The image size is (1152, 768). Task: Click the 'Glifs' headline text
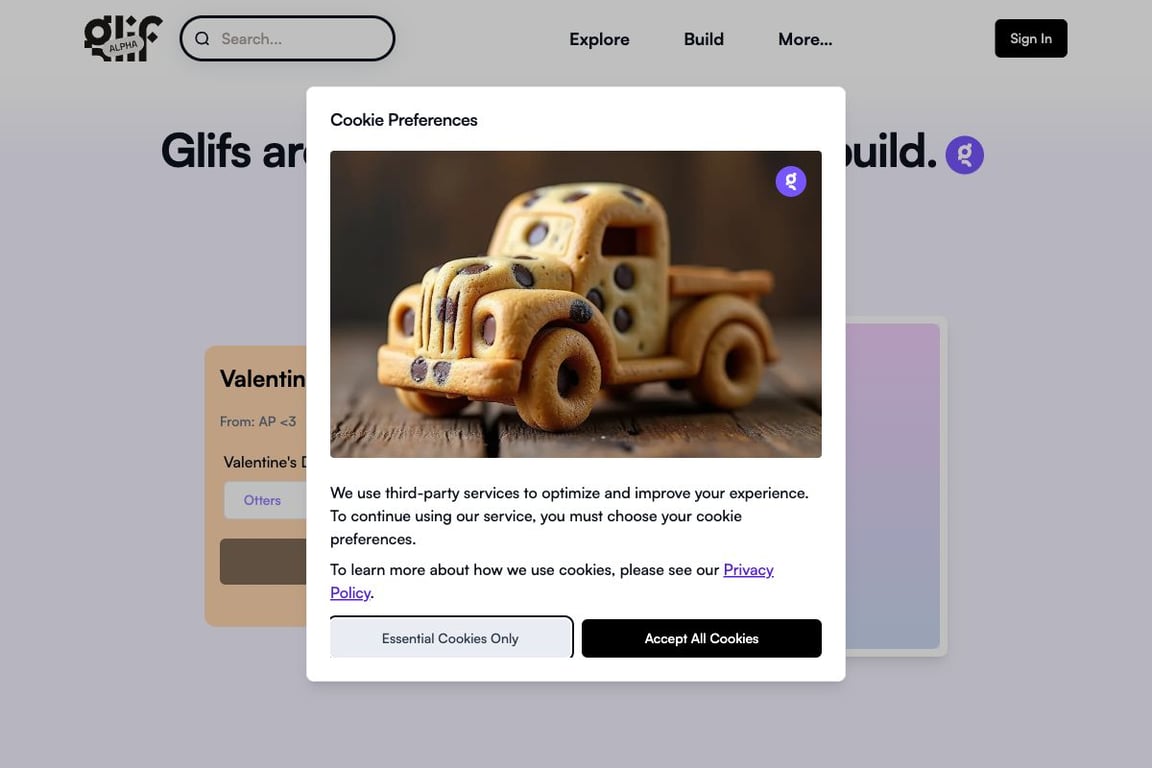point(206,151)
